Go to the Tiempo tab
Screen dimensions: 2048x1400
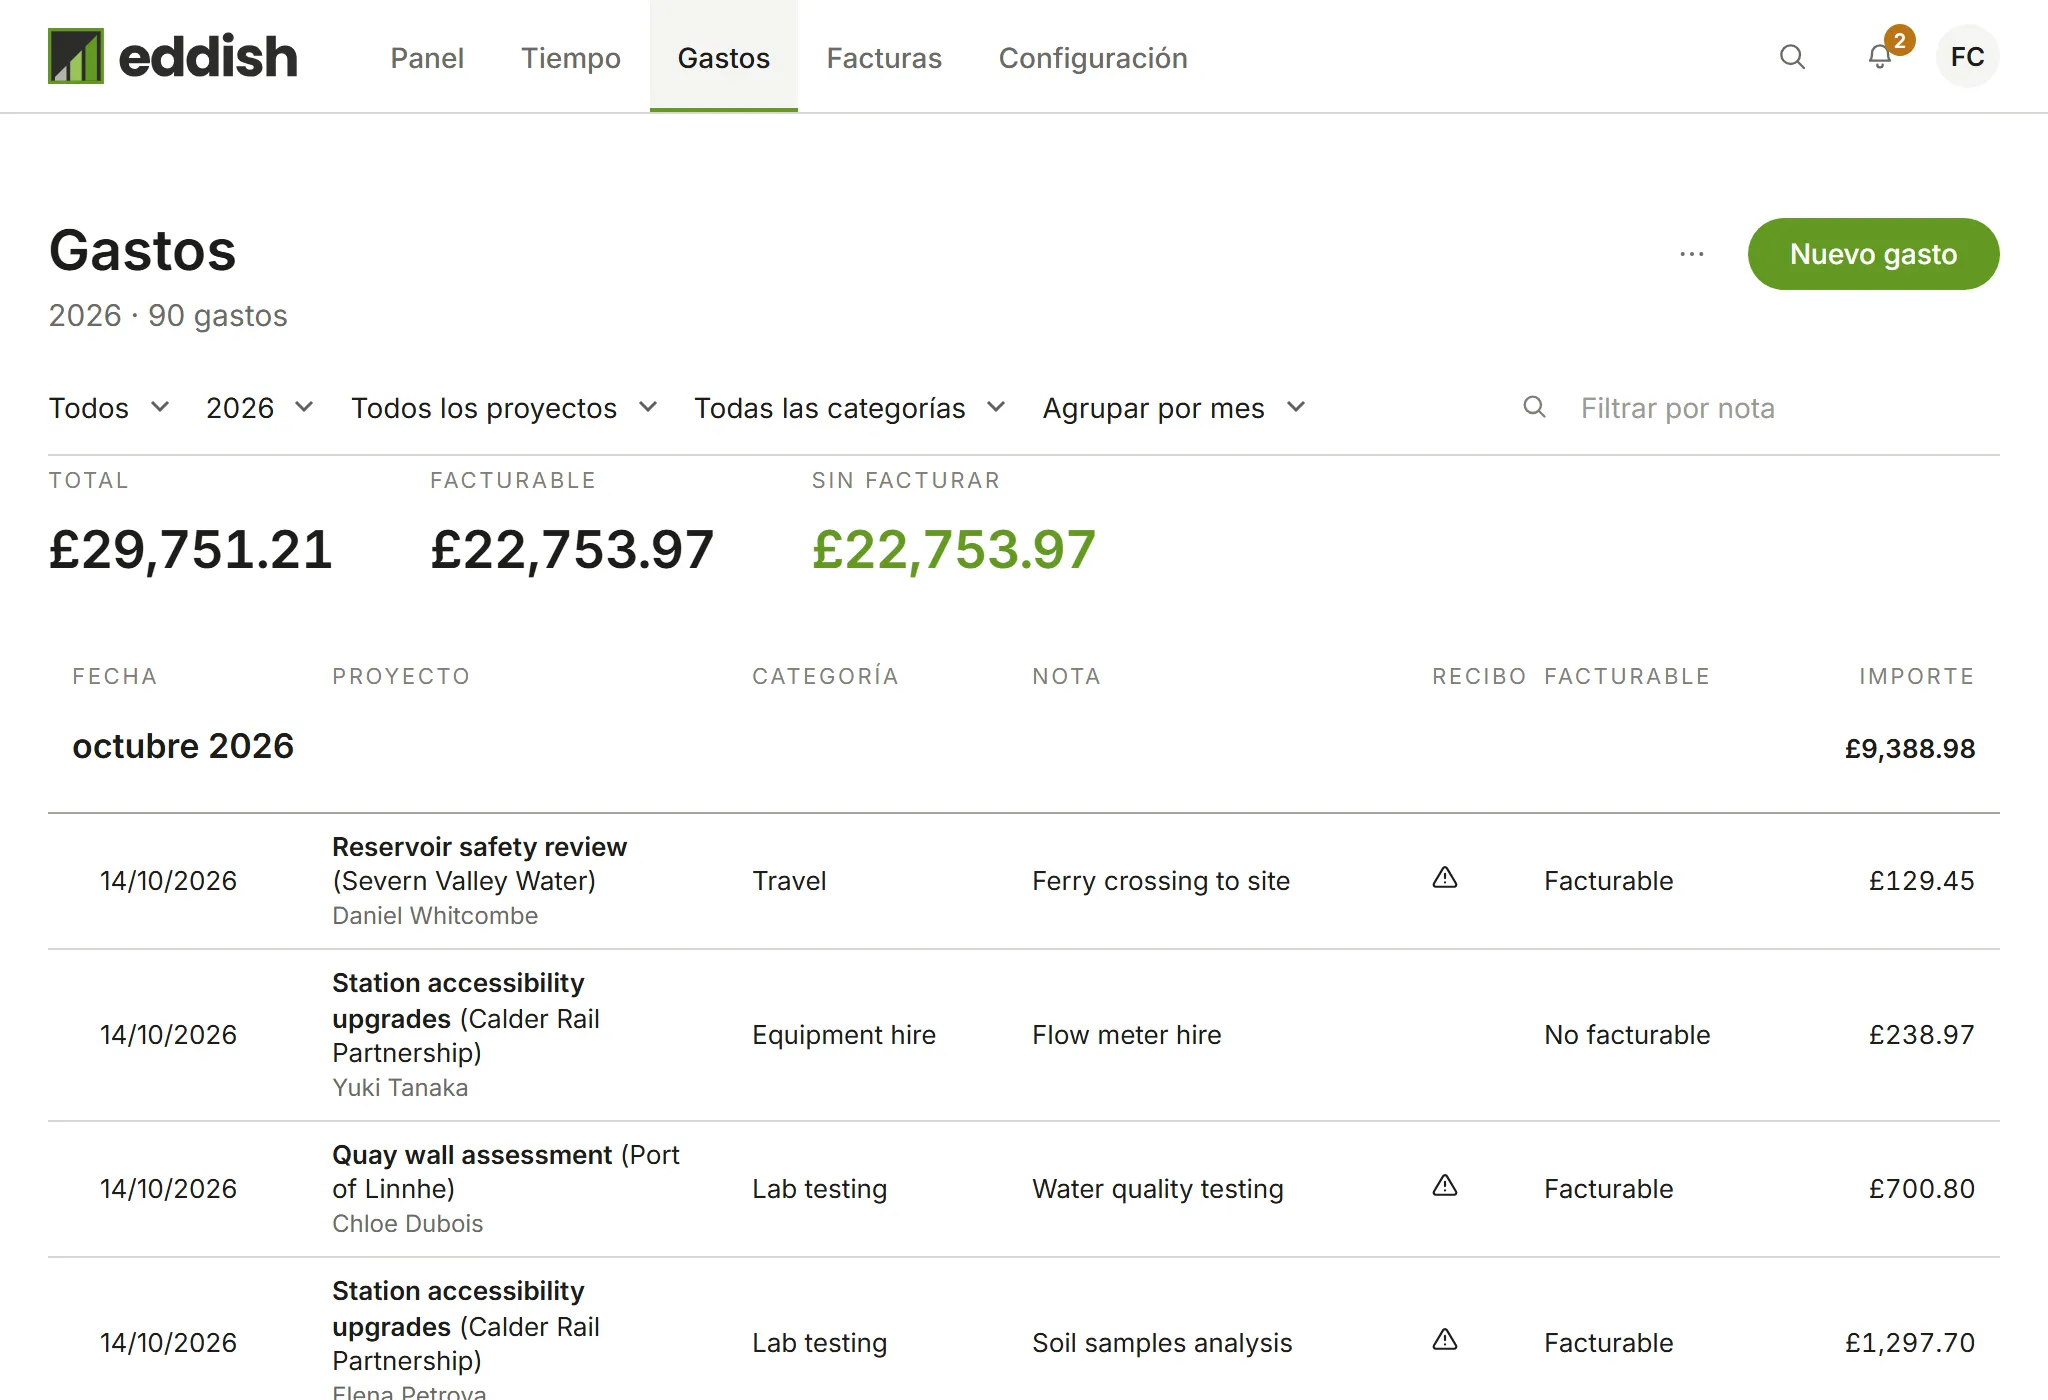[571, 58]
